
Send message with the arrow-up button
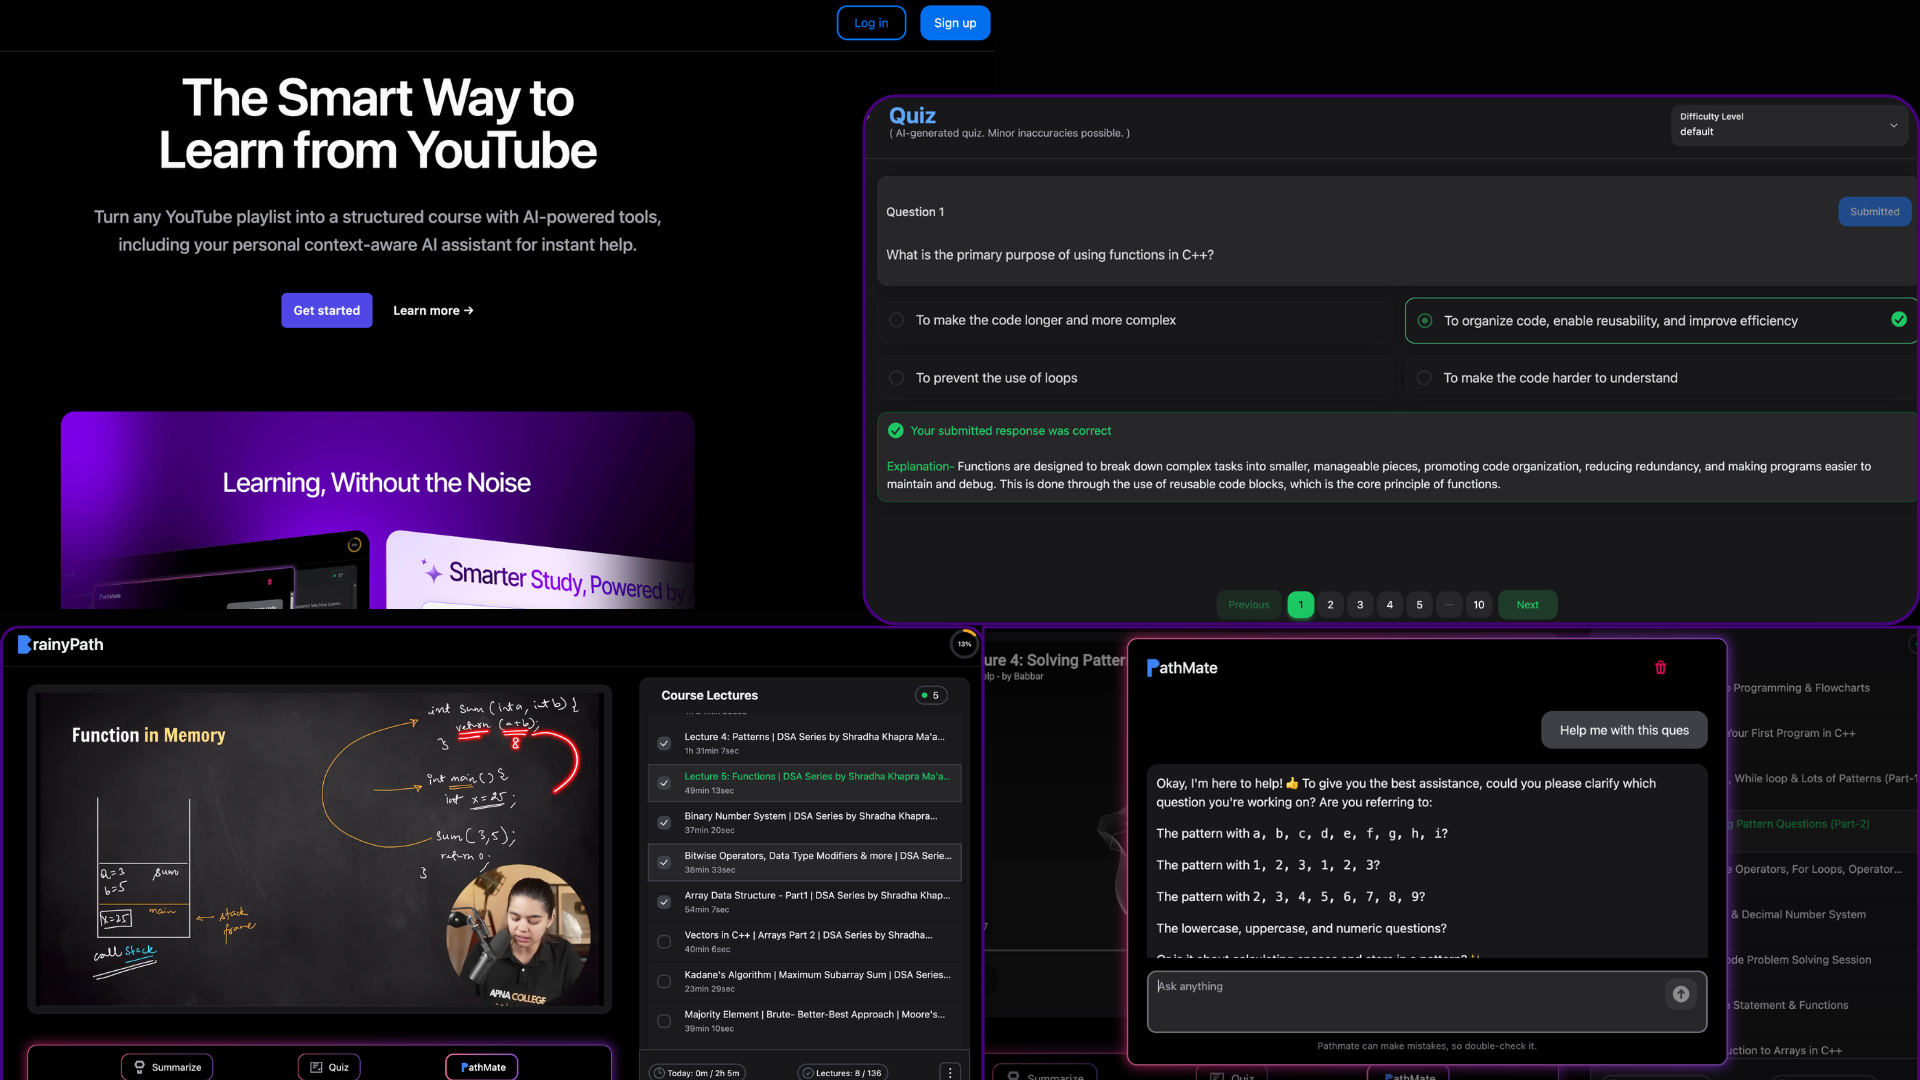[x=1681, y=994]
